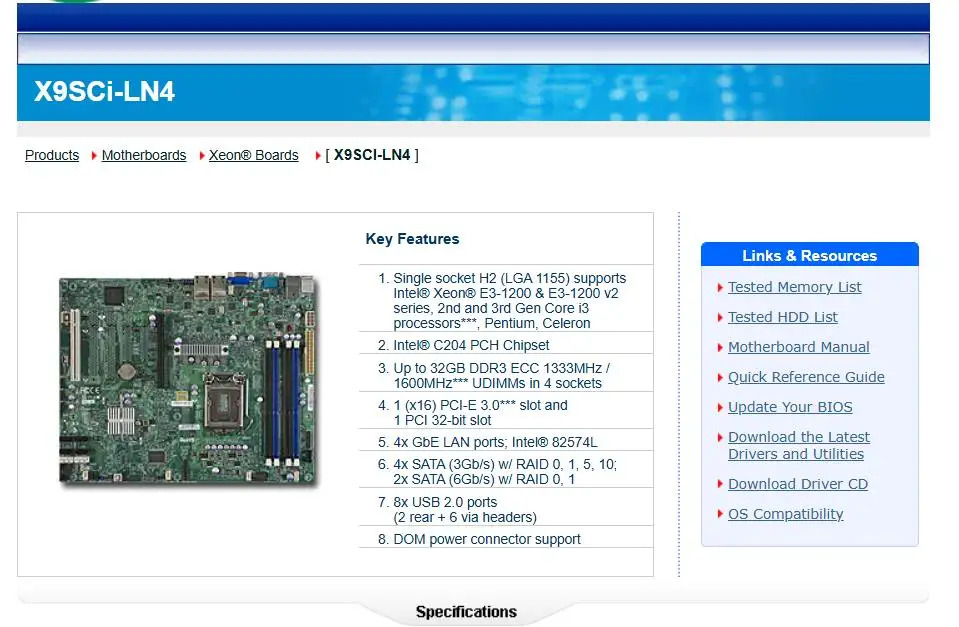Viewport: 959px width, 627px height.
Task: Follow the Update Your BIOS link
Action: (790, 407)
